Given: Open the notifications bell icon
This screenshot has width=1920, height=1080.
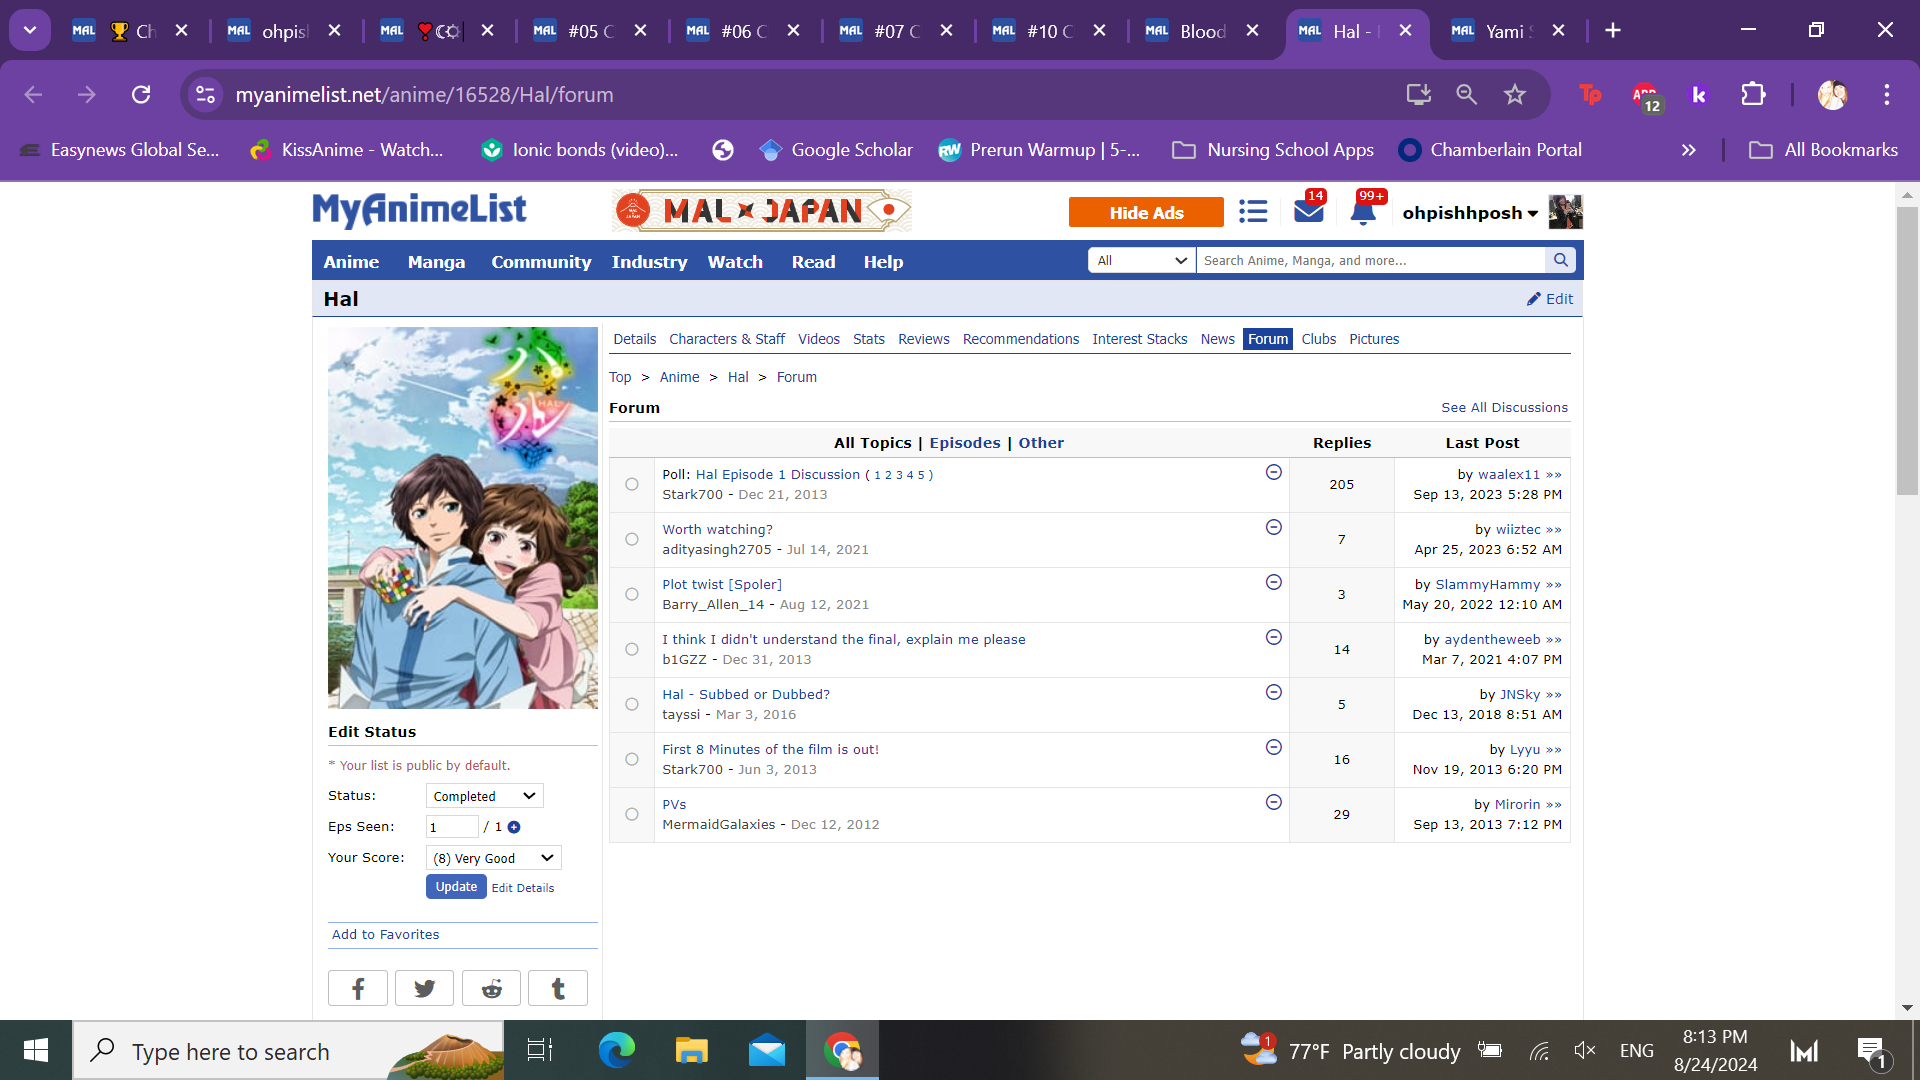Looking at the screenshot, I should point(1362,212).
